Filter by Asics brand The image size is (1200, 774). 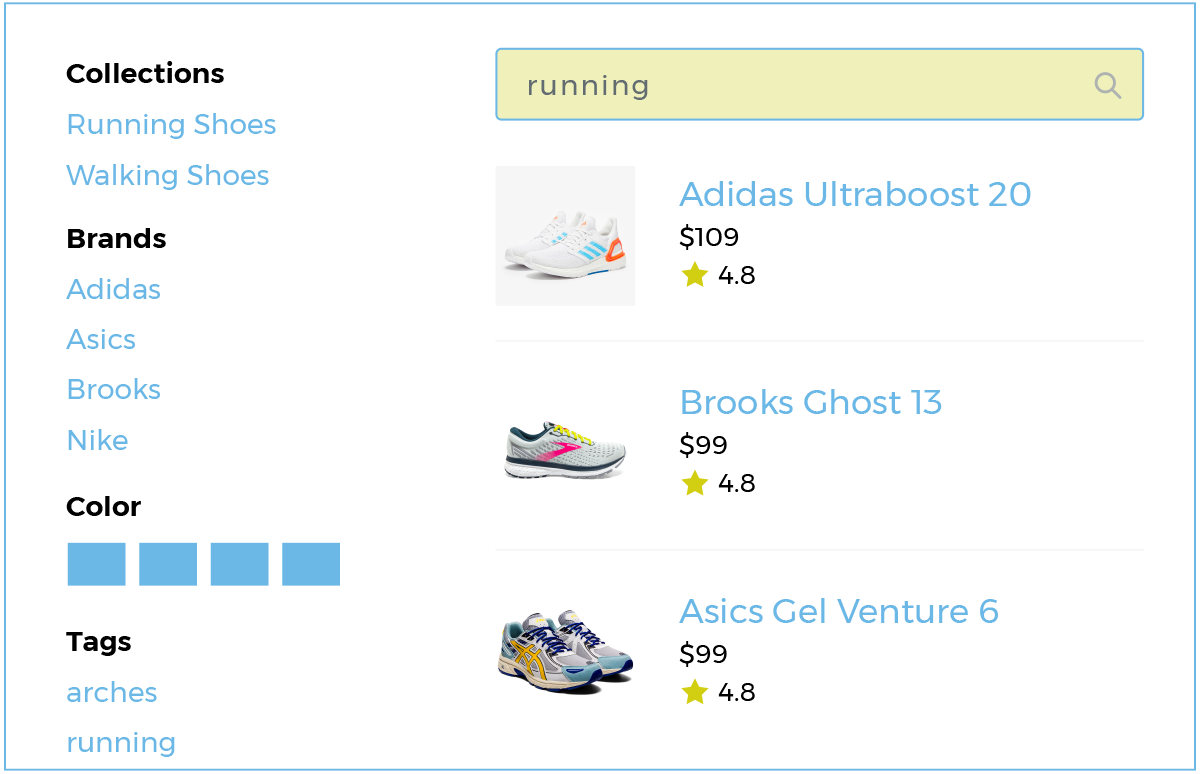click(x=101, y=340)
